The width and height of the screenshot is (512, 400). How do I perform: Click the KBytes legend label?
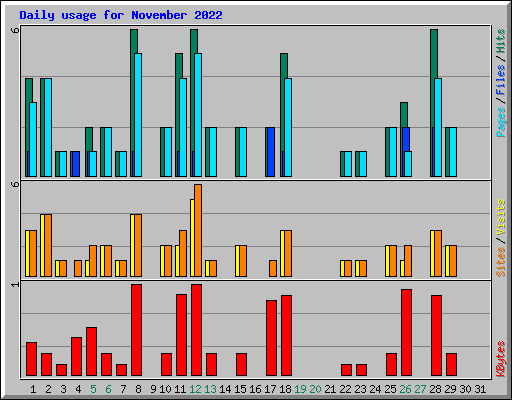click(x=500, y=359)
